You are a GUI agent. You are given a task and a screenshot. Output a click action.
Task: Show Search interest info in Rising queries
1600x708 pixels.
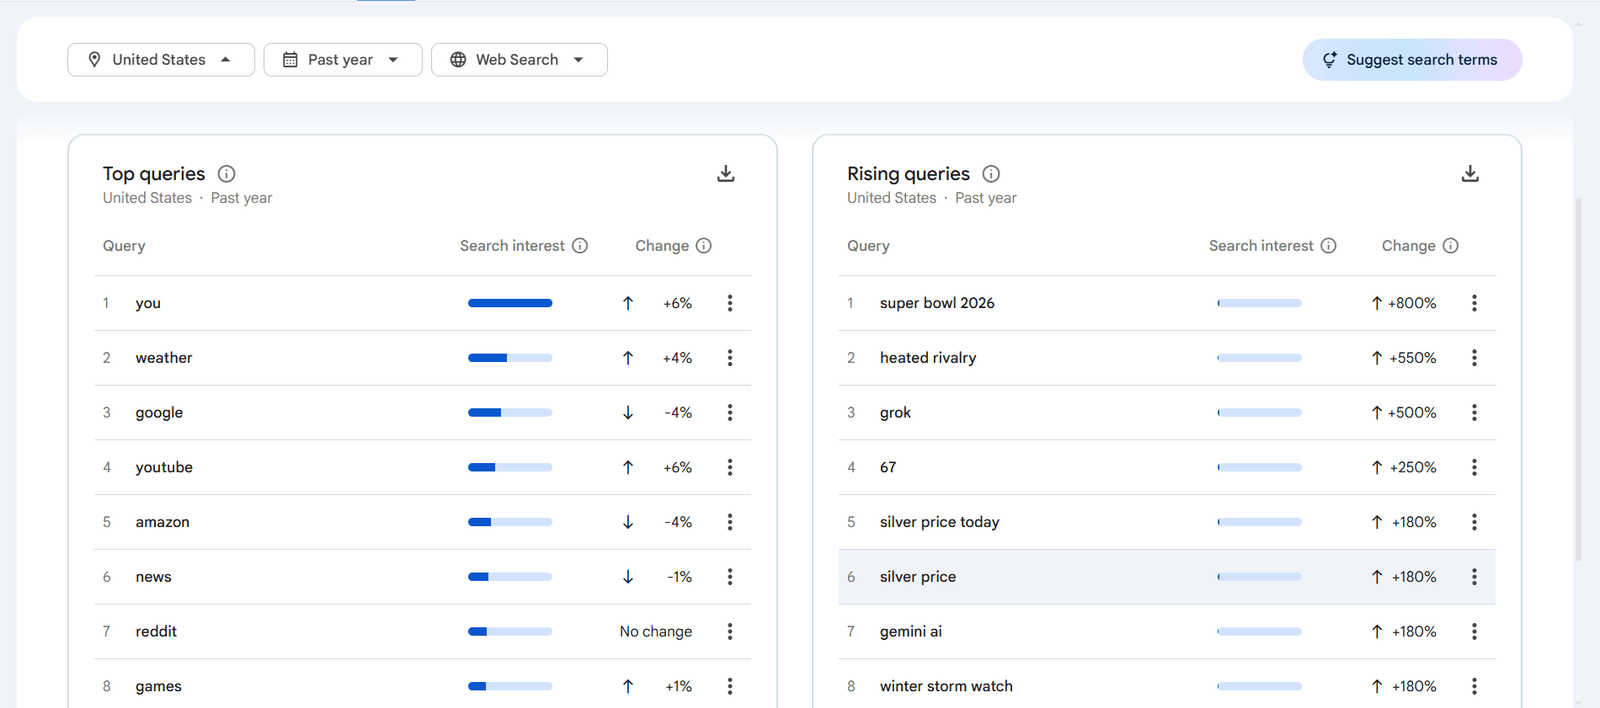[x=1329, y=246]
